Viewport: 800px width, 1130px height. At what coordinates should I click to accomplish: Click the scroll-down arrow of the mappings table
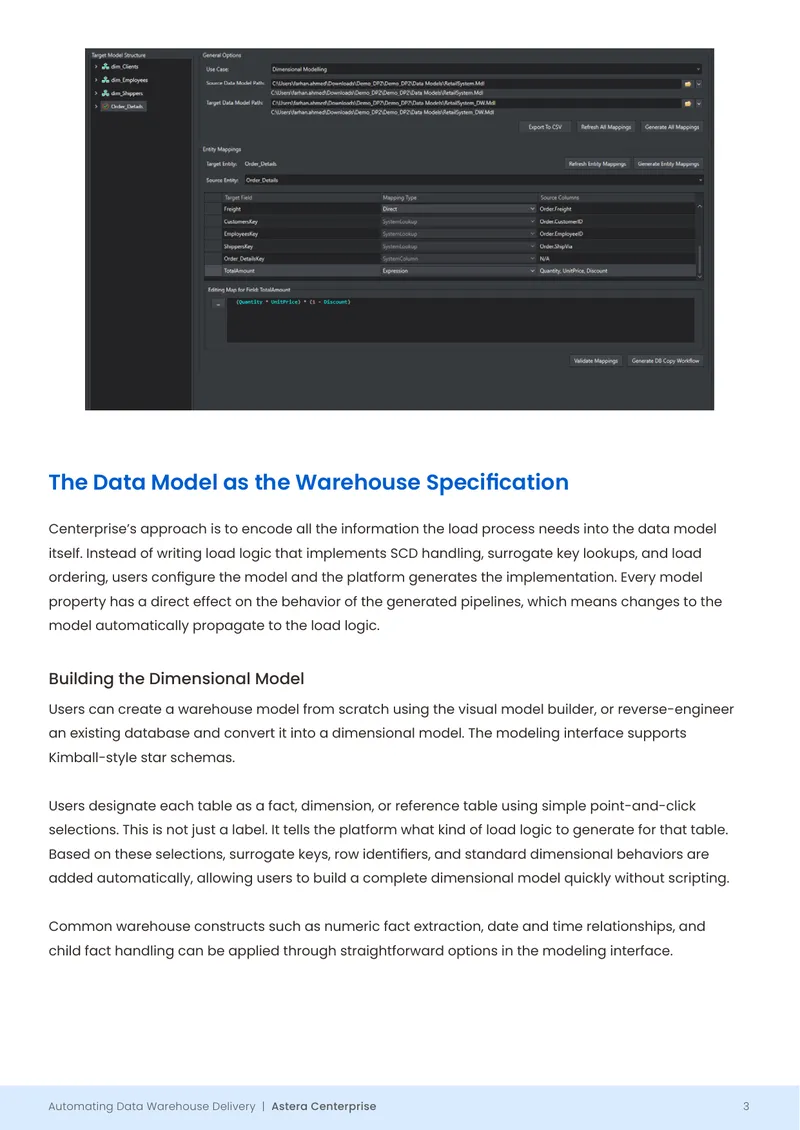(699, 275)
